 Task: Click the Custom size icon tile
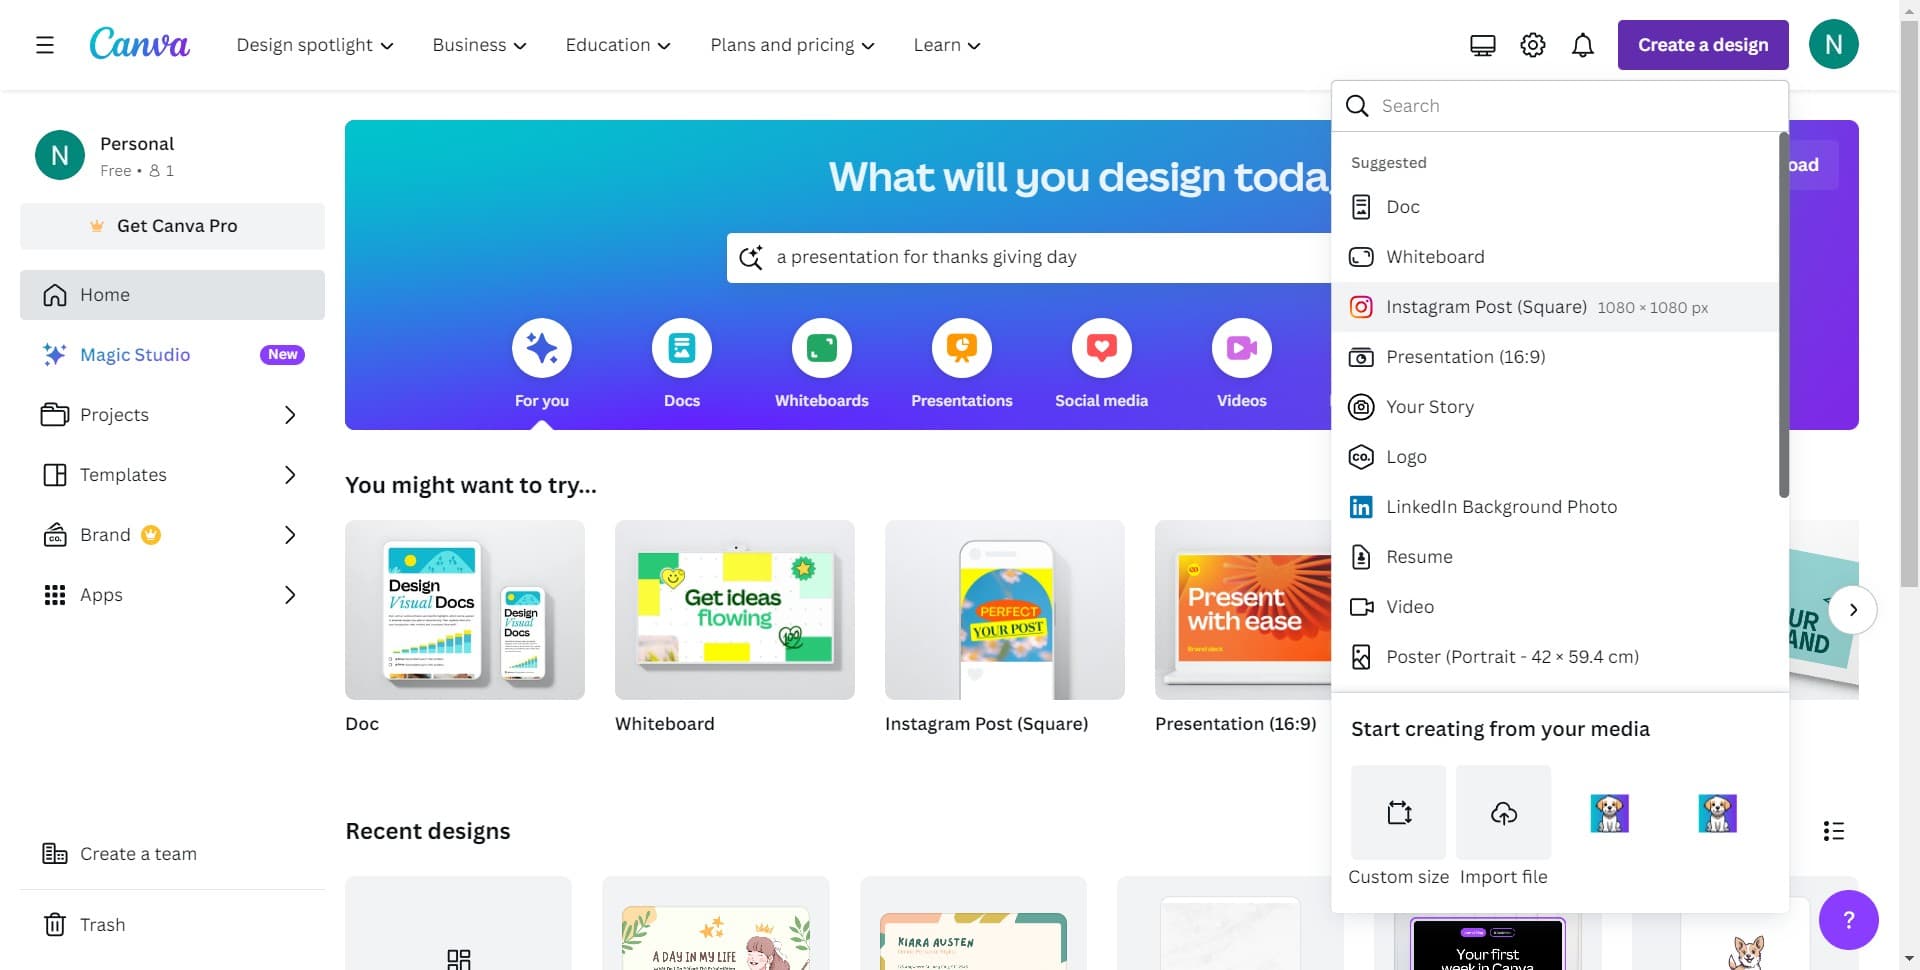[x=1398, y=812]
